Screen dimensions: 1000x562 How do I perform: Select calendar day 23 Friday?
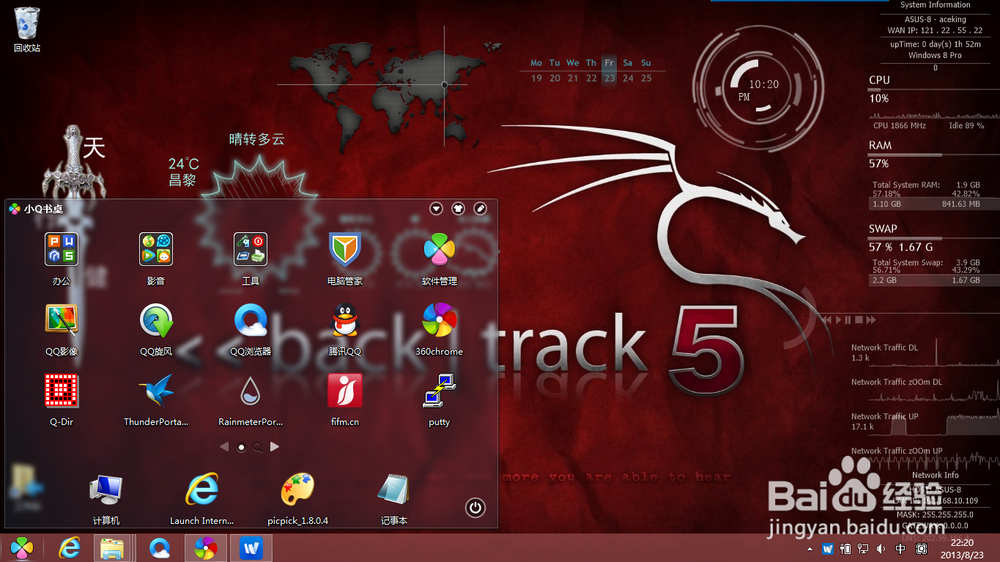[x=610, y=78]
